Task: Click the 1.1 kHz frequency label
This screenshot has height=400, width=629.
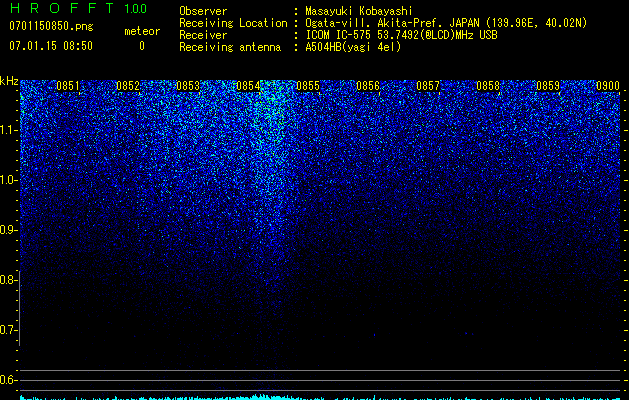Action: click(x=8, y=130)
